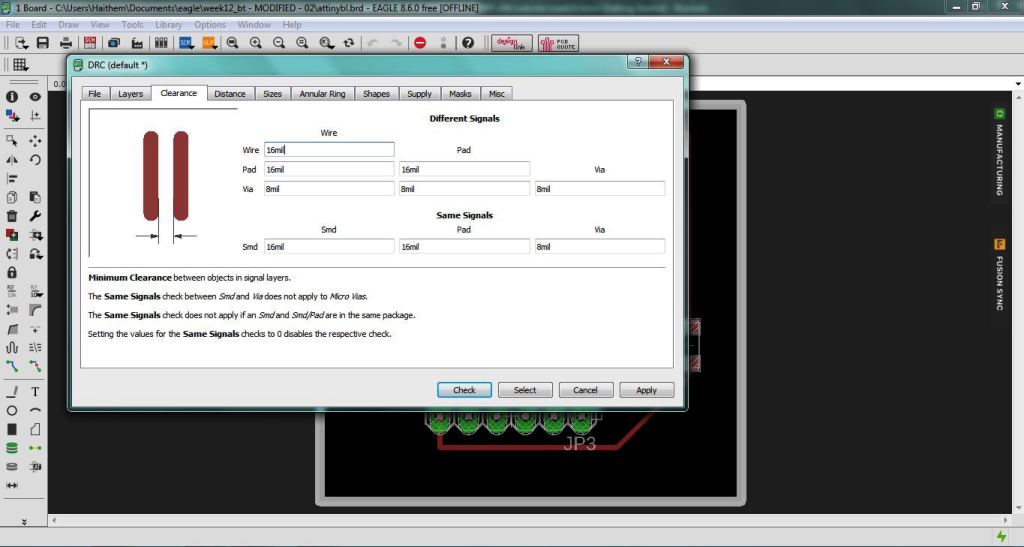1024x547 pixels.
Task: Click the DRC dialog help question button
Action: coord(638,61)
